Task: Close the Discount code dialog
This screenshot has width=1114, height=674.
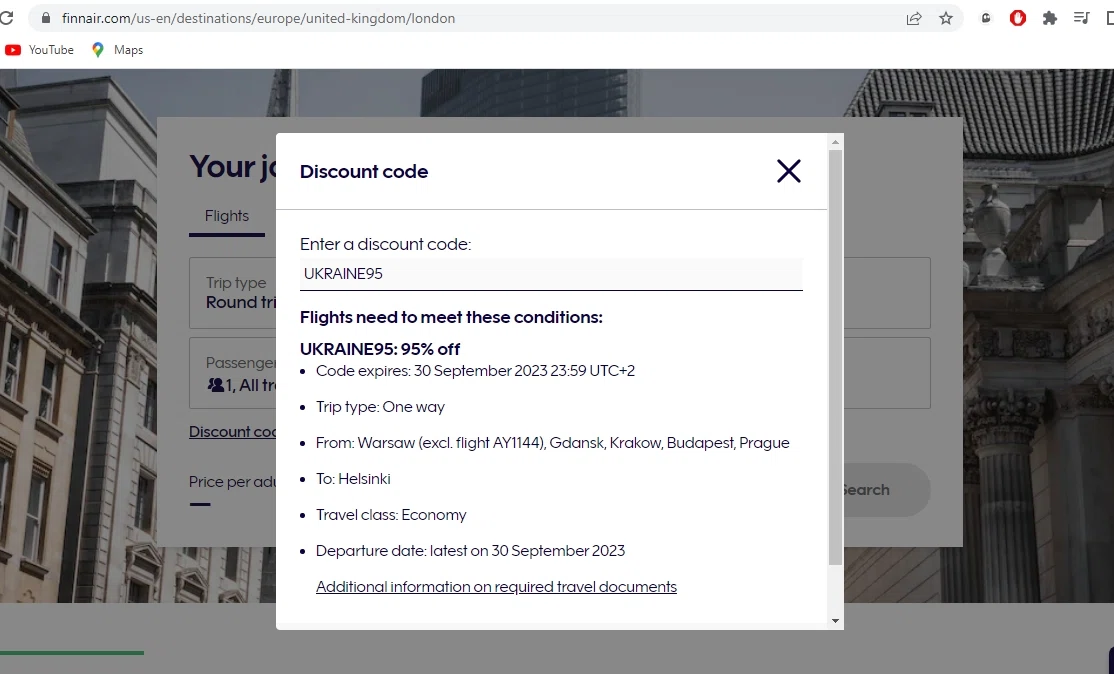Action: 789,171
